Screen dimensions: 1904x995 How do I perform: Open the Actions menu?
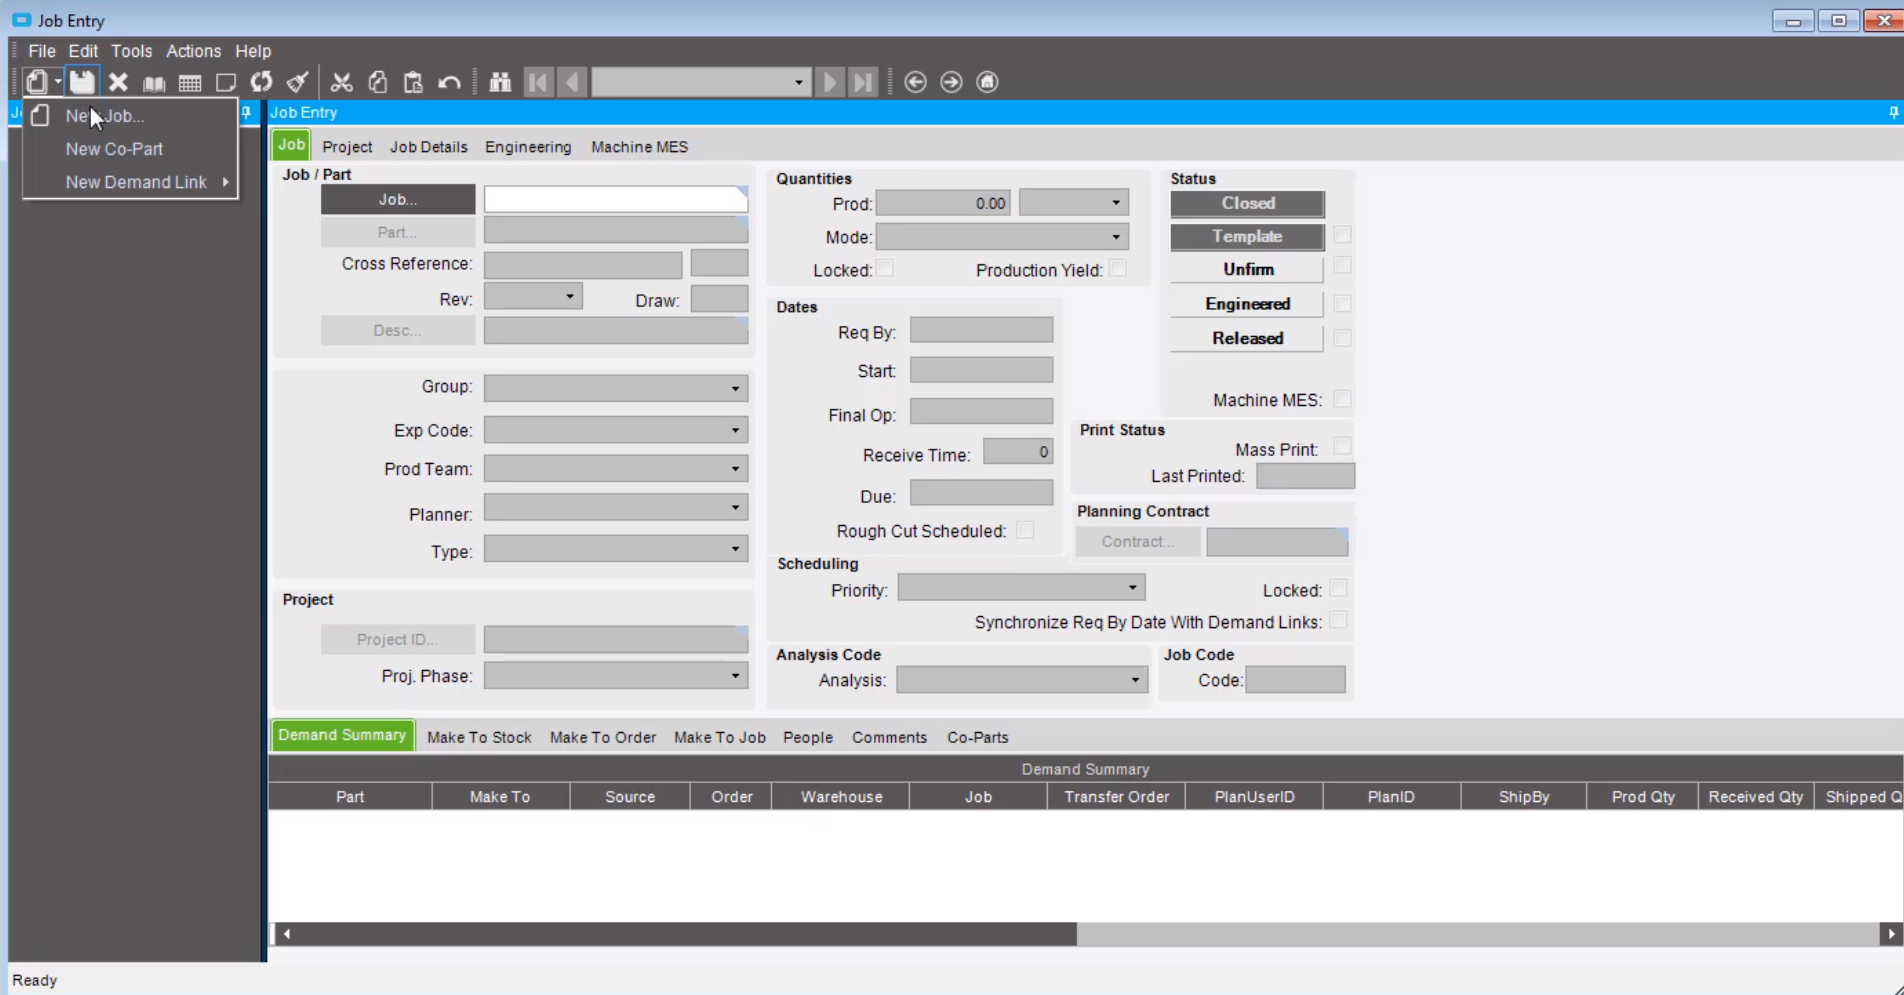pyautogui.click(x=193, y=51)
